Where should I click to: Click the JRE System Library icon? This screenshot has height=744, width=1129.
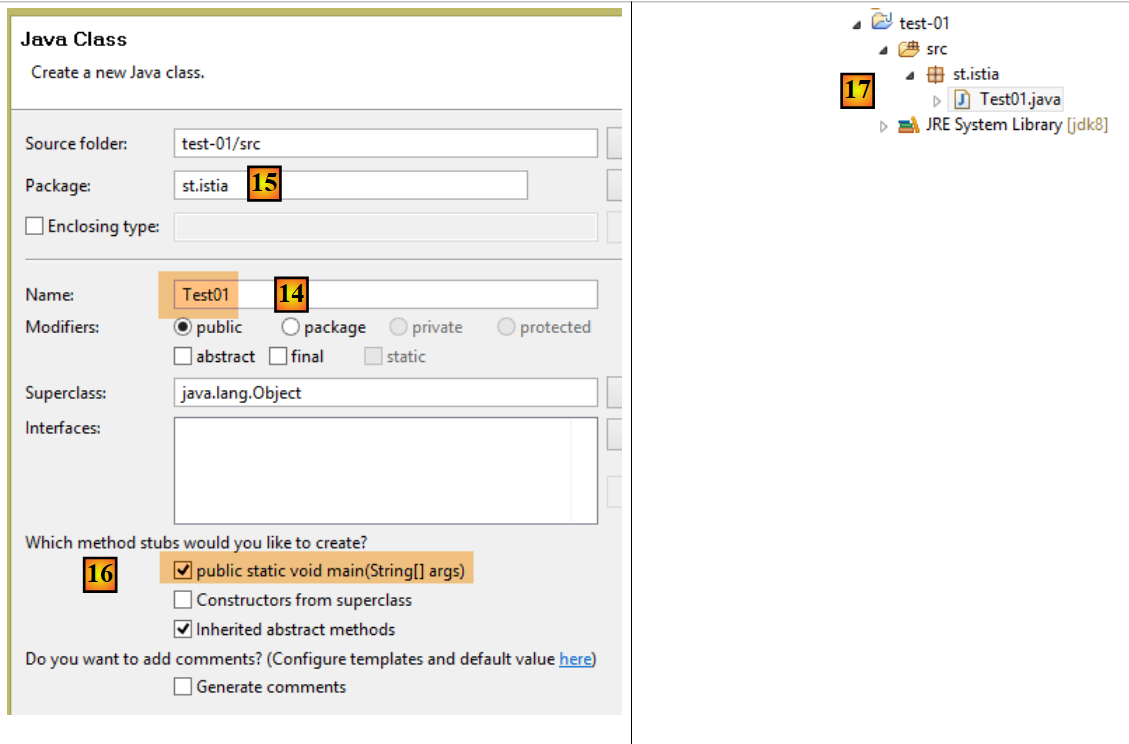point(908,125)
